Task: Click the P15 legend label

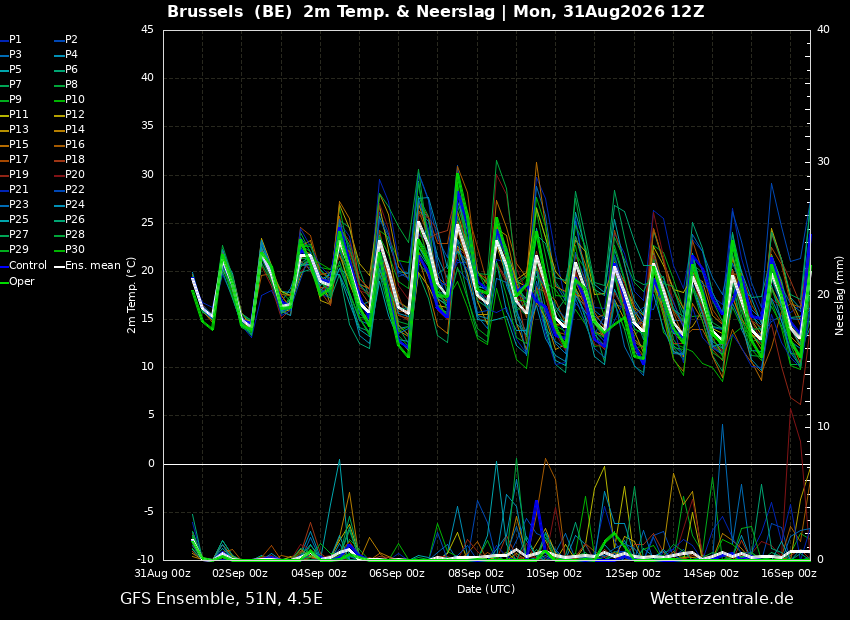Action: tap(19, 144)
